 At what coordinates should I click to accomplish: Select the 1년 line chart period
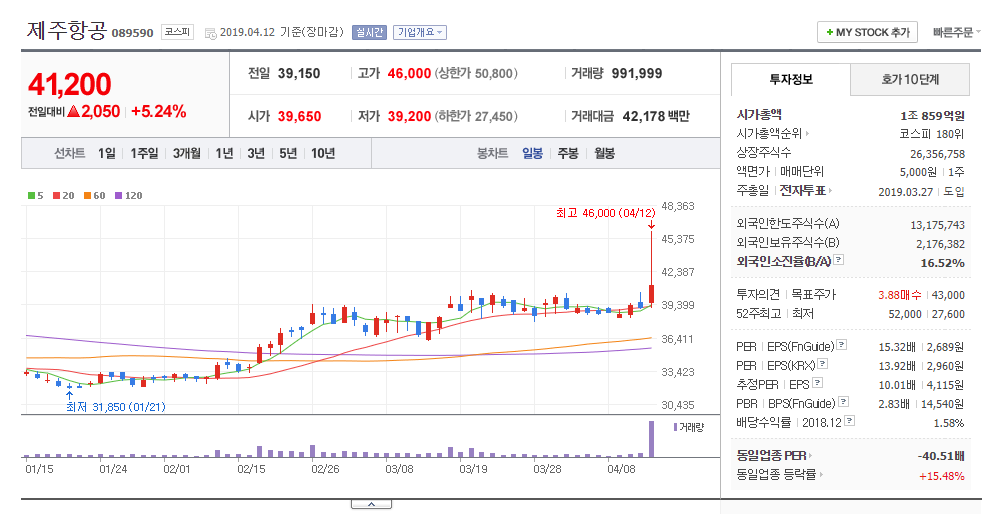(225, 154)
